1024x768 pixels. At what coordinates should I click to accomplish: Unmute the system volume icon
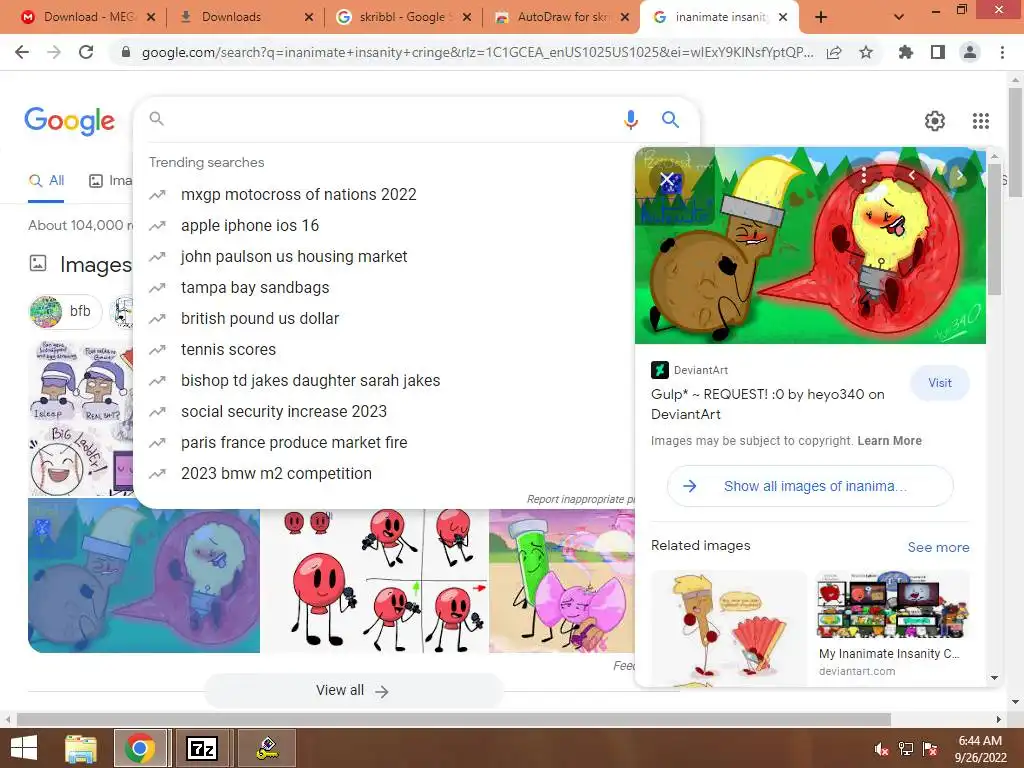pyautogui.click(x=880, y=749)
